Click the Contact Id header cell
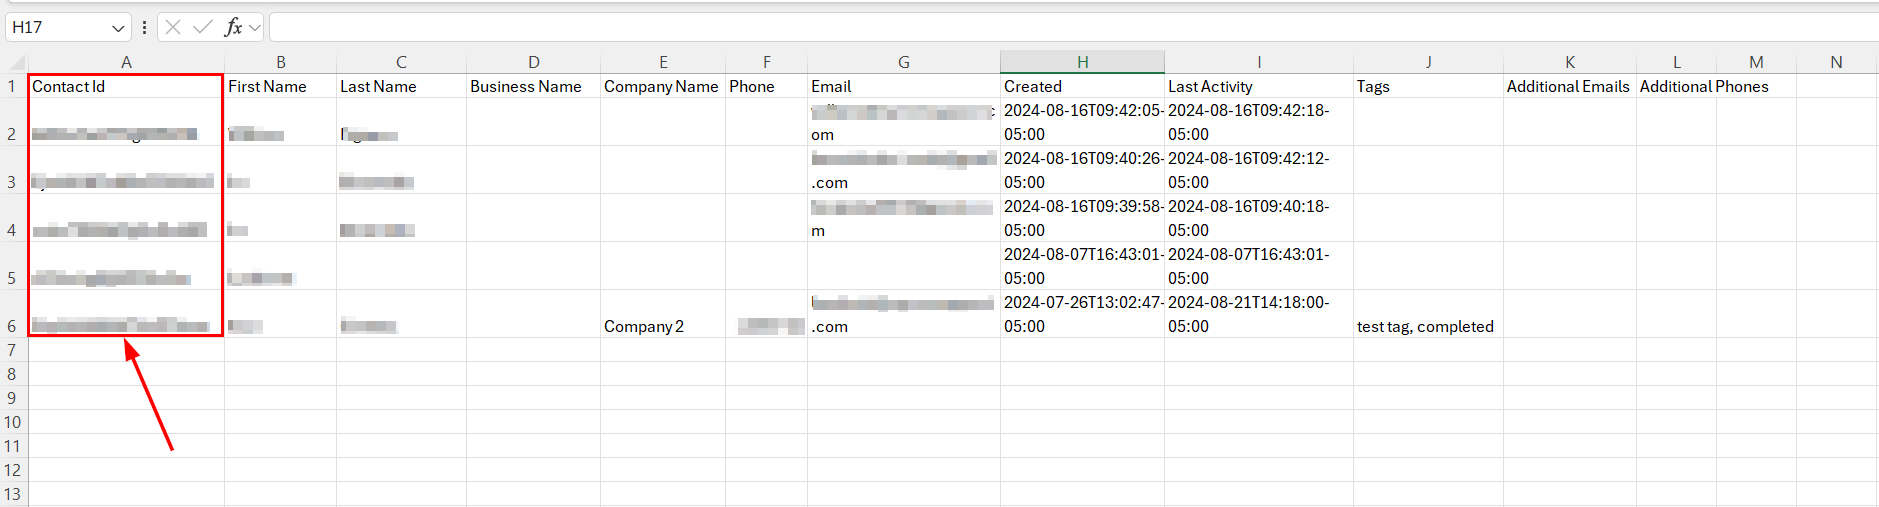Viewport: 1879px width, 507px height. point(126,86)
